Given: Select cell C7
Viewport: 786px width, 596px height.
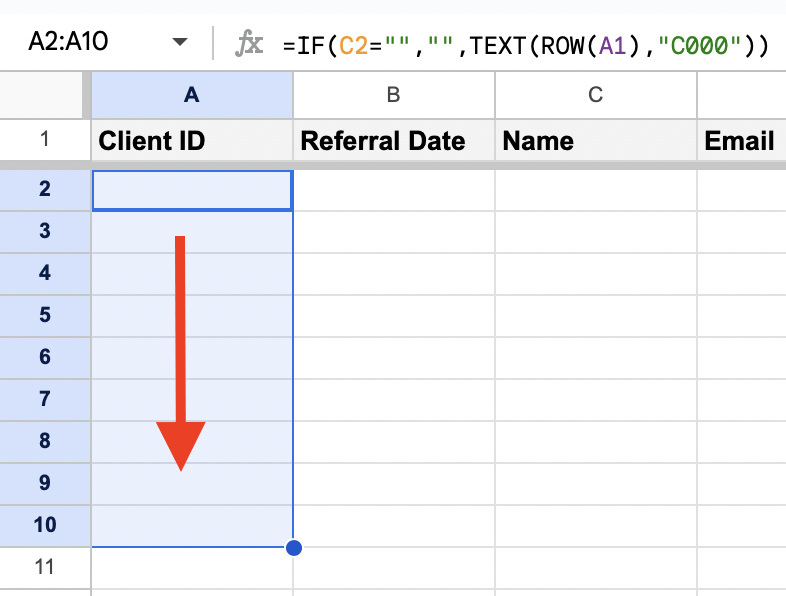Looking at the screenshot, I should click(596, 400).
